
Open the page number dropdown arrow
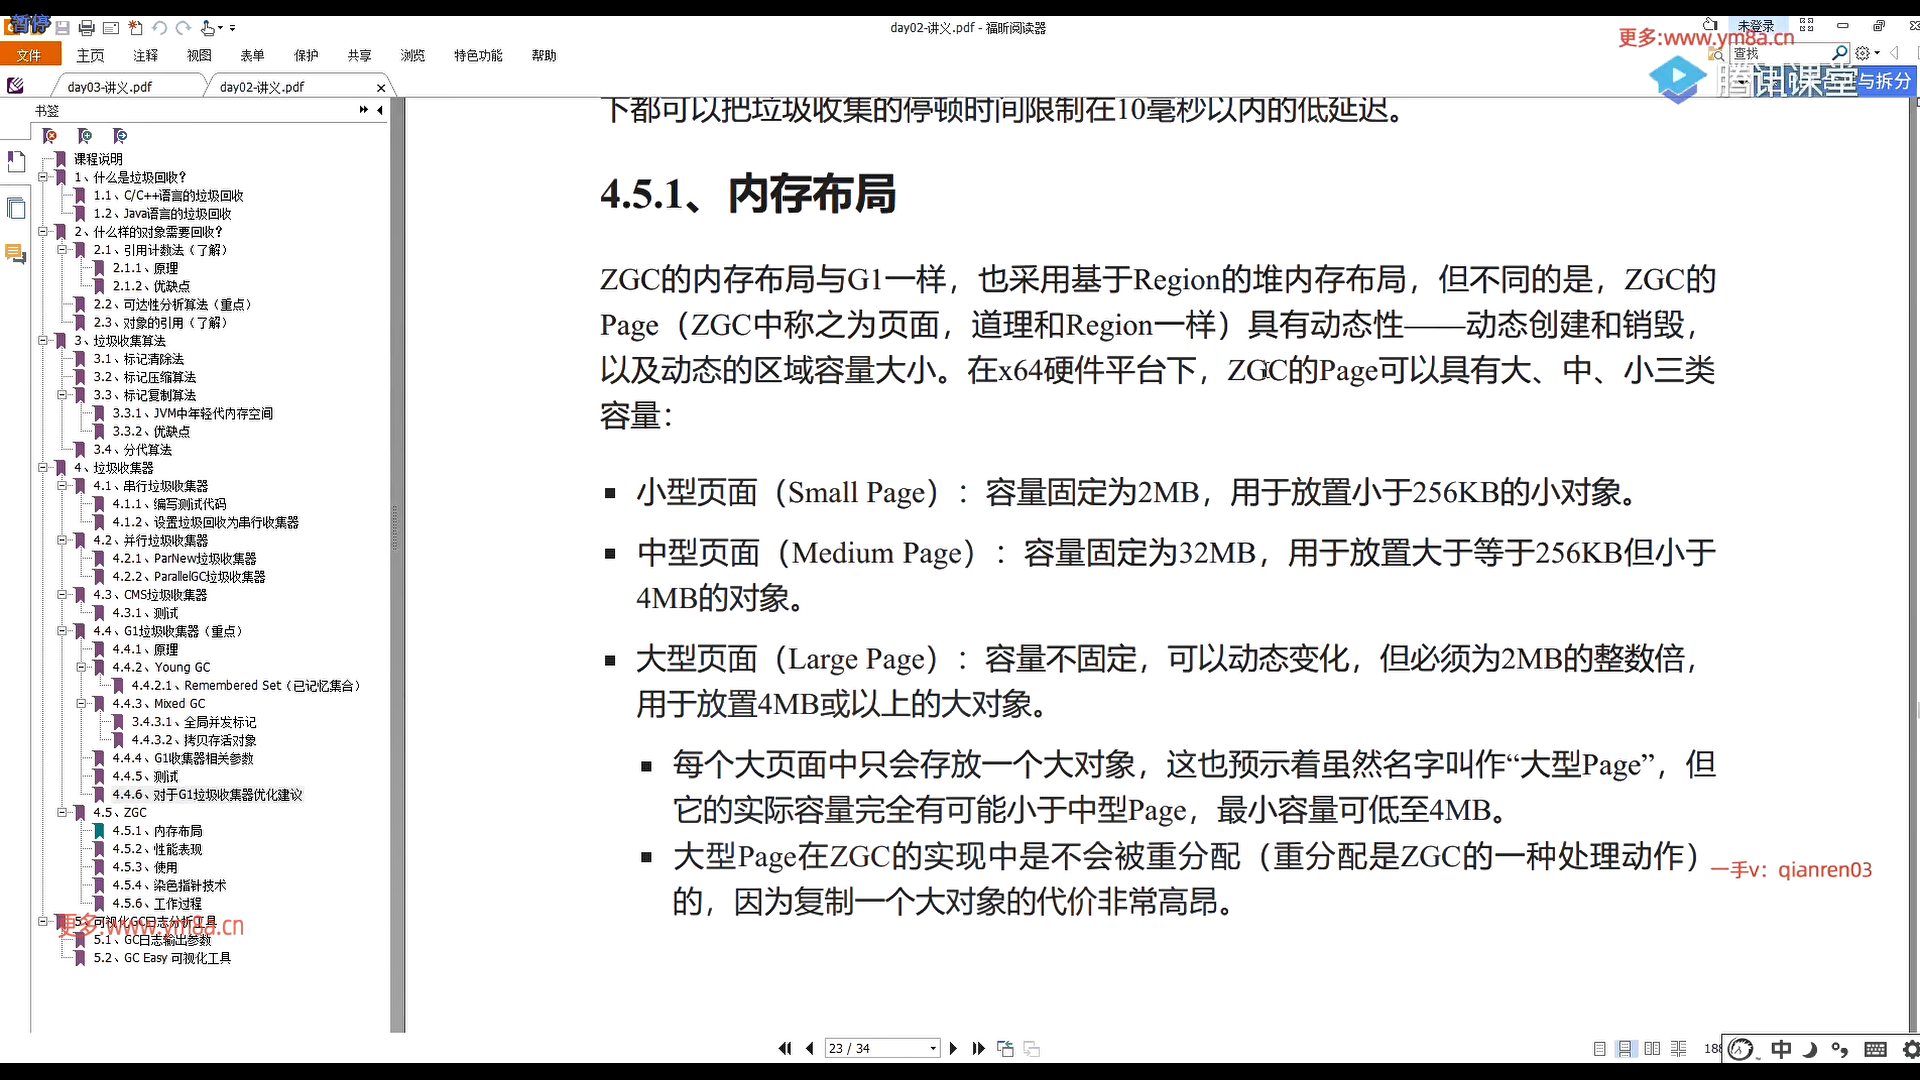(933, 1048)
